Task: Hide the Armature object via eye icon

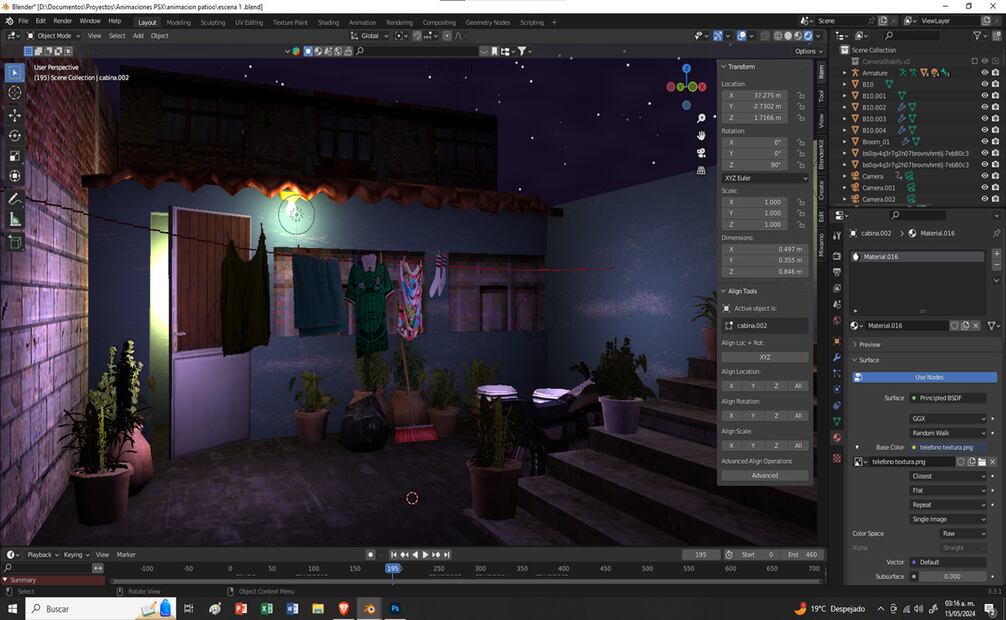Action: (984, 73)
